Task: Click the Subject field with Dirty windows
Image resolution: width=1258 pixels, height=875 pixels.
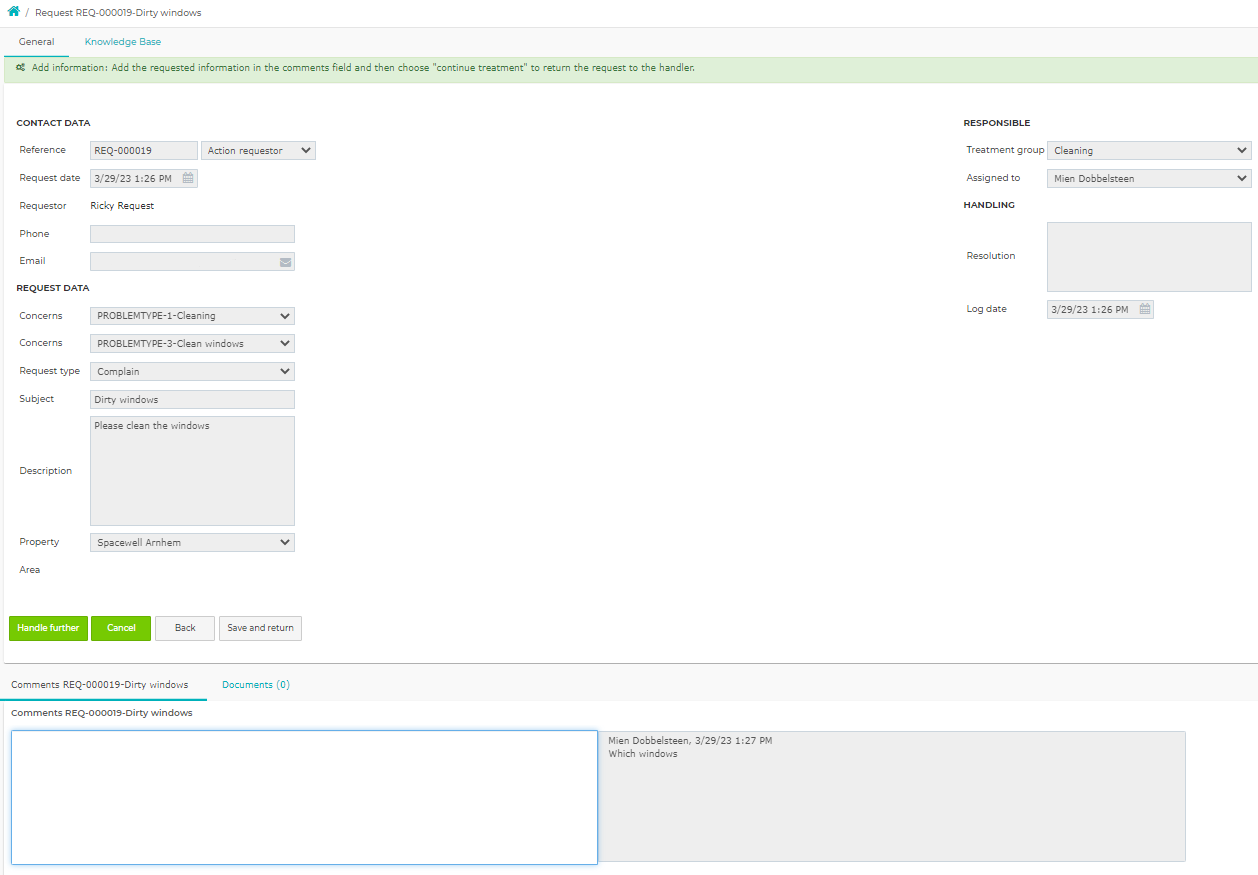Action: tap(192, 399)
